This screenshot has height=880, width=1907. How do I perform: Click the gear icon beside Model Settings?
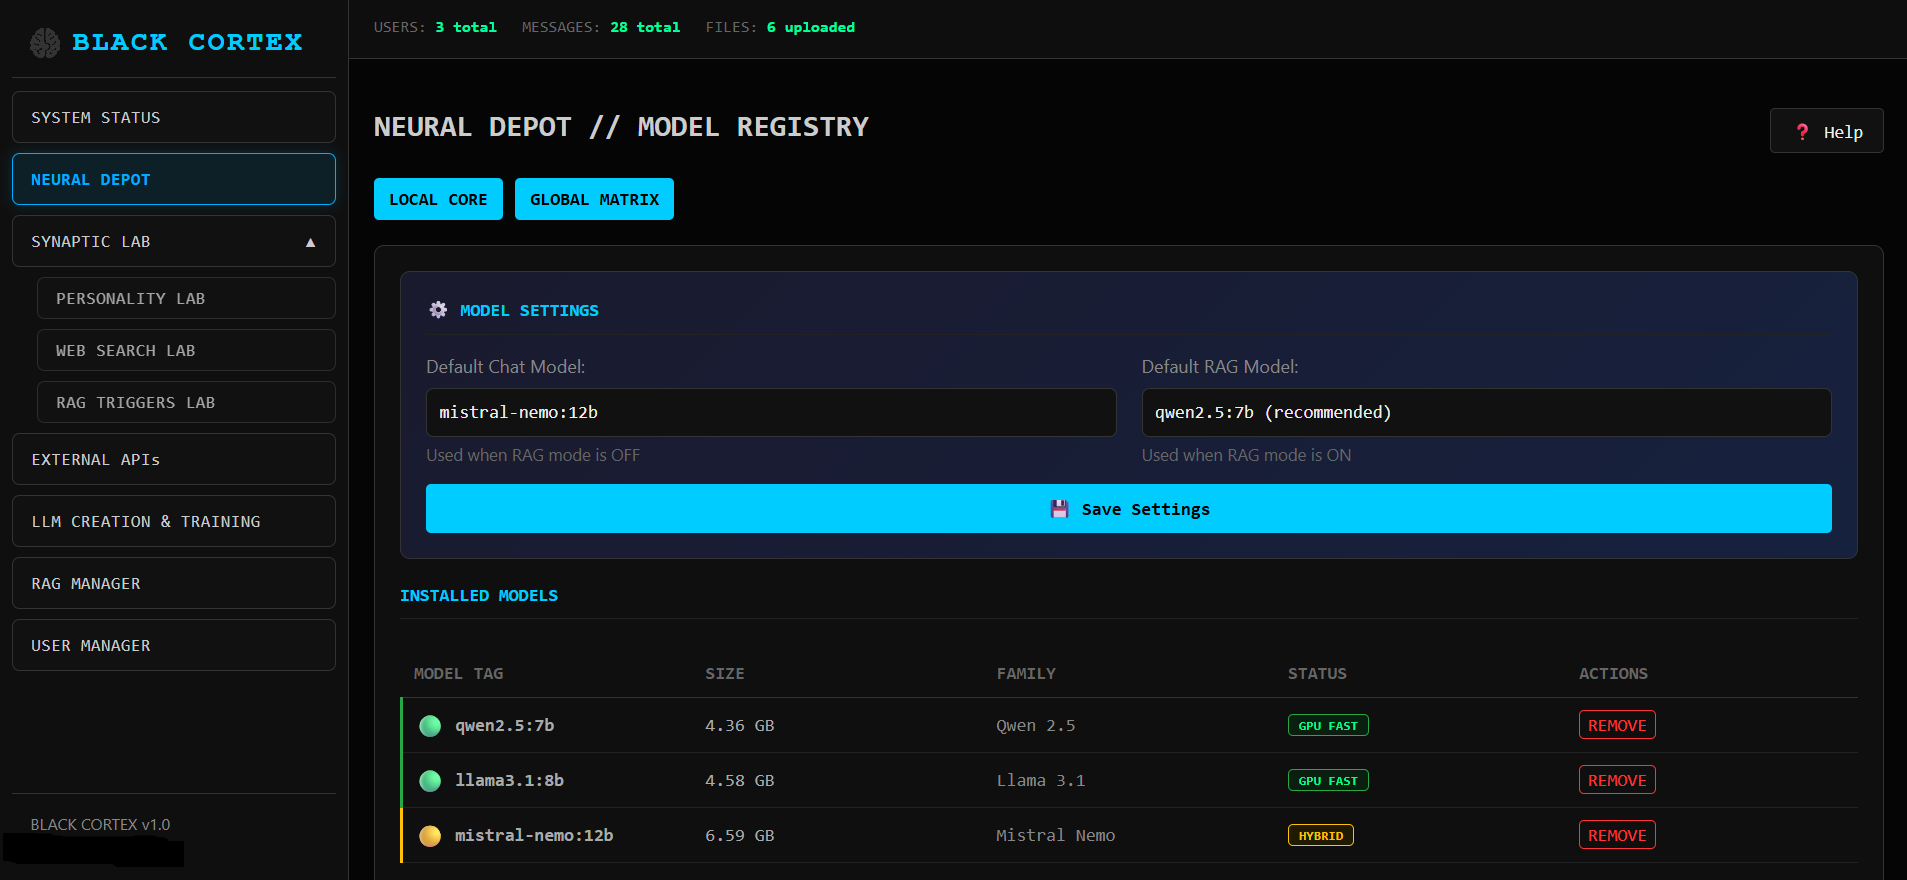click(x=438, y=310)
